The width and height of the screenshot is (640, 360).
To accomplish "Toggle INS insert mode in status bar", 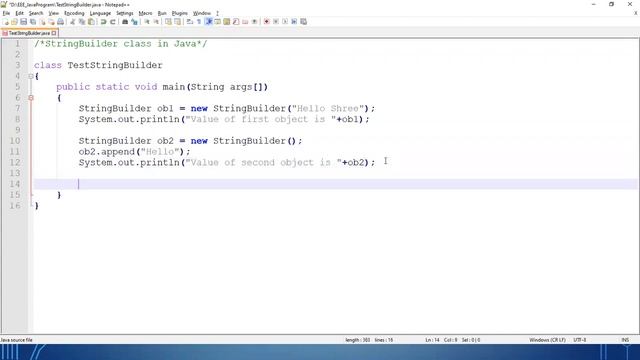I will point(625,340).
